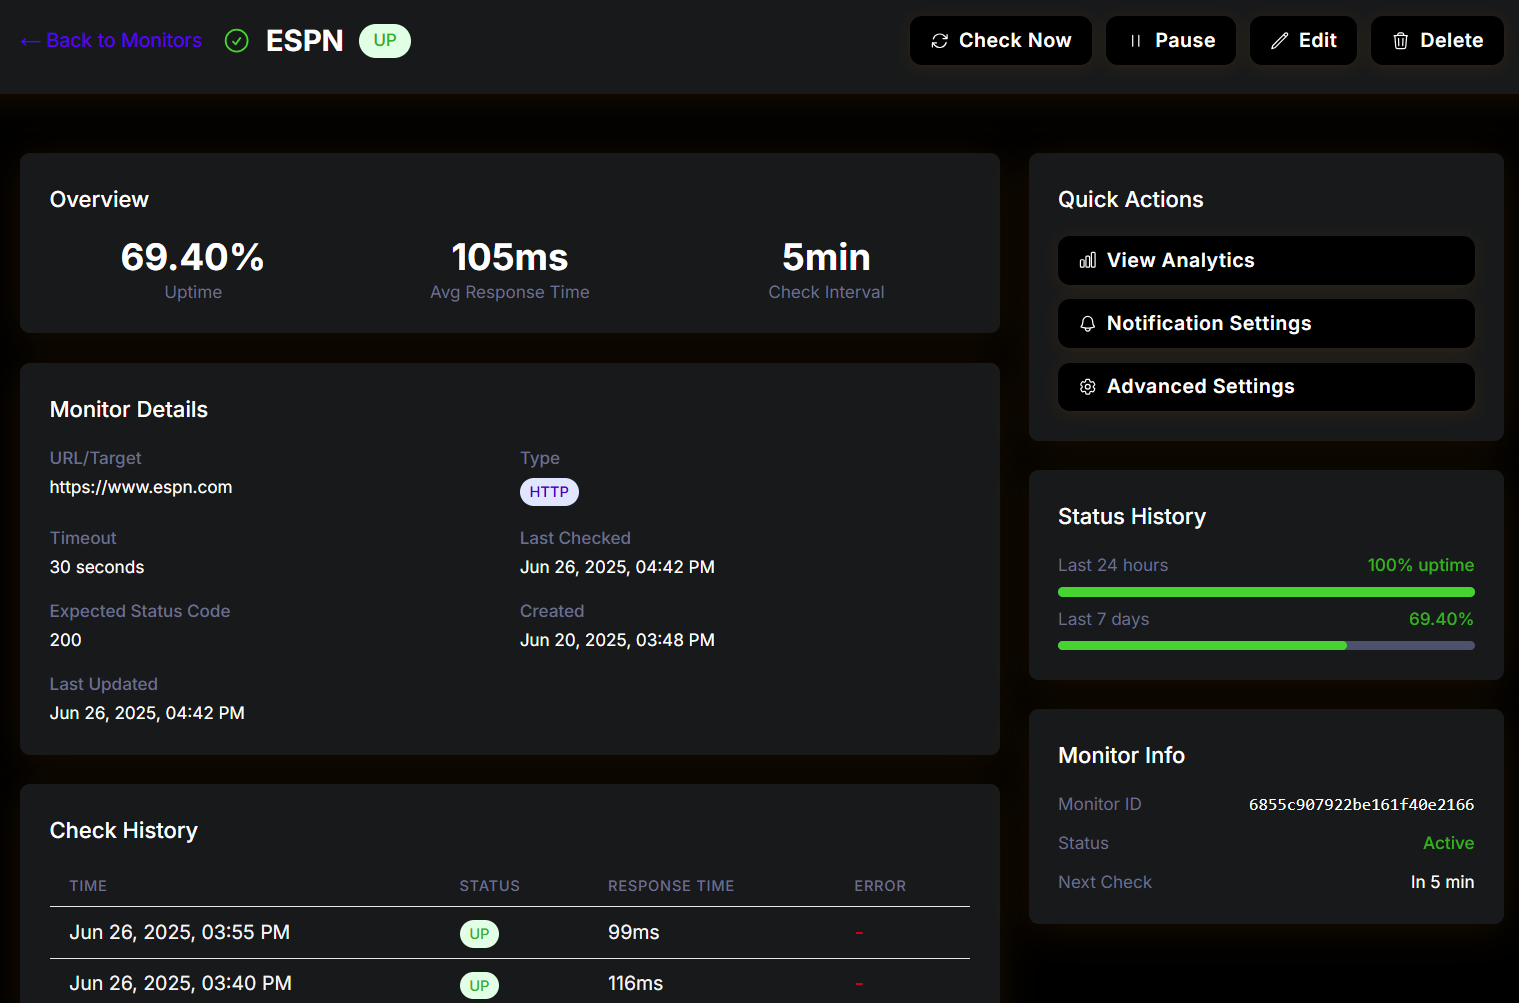
Task: Select the check row Jun 26, 2025, 03:55 PM
Action: 510,933
